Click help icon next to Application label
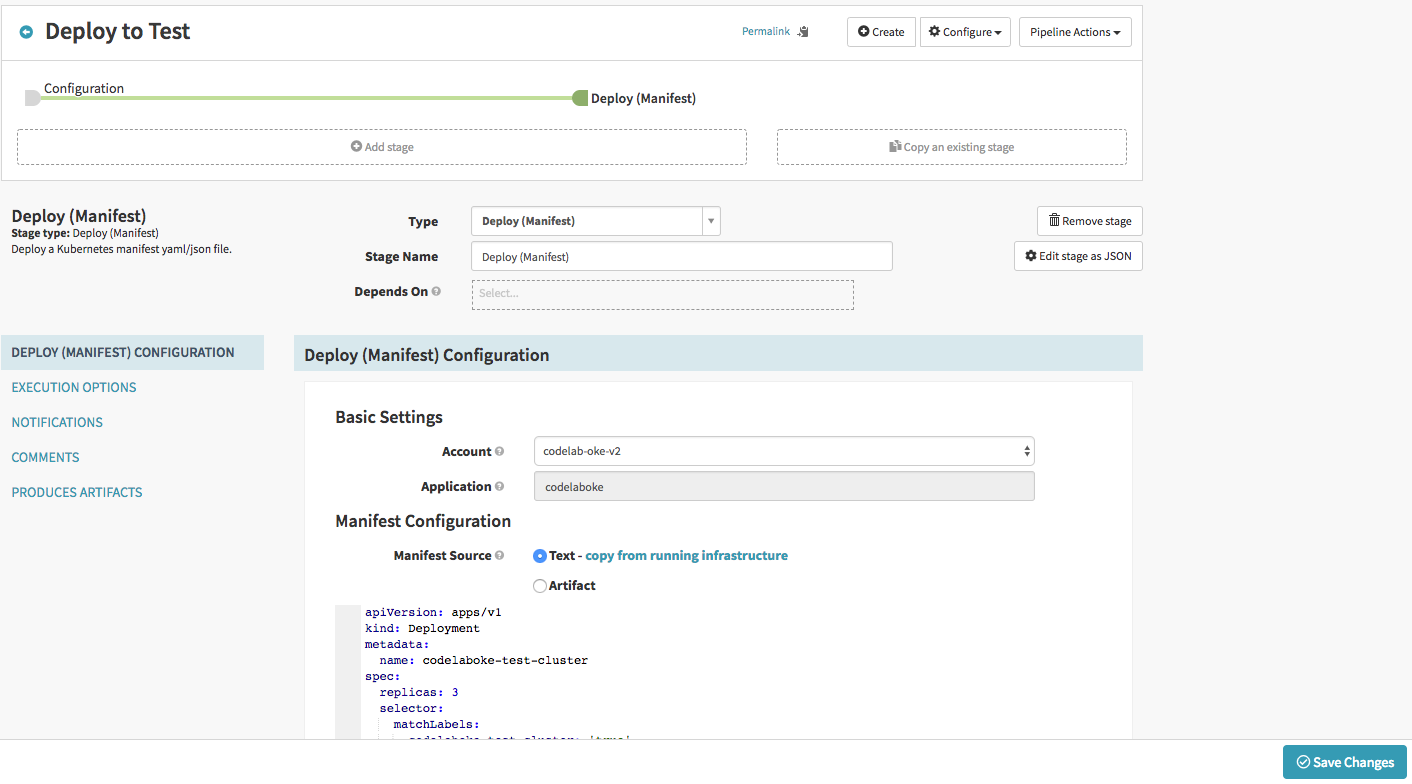Screen dimensions: 1412x784 point(499,487)
